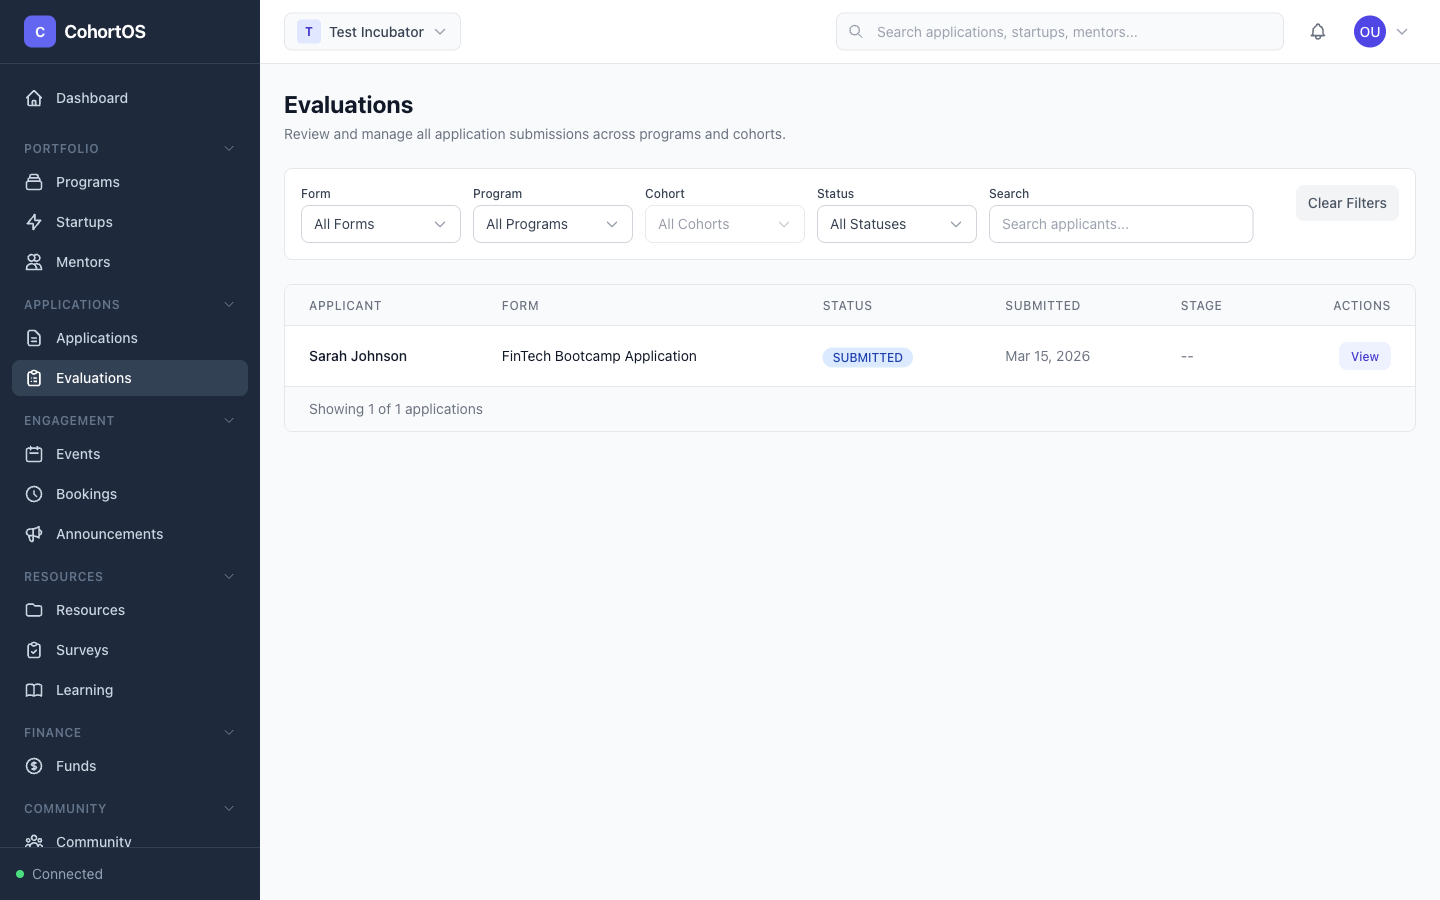Image resolution: width=1440 pixels, height=900 pixels.
Task: Select the Learning book icon
Action: point(34,690)
